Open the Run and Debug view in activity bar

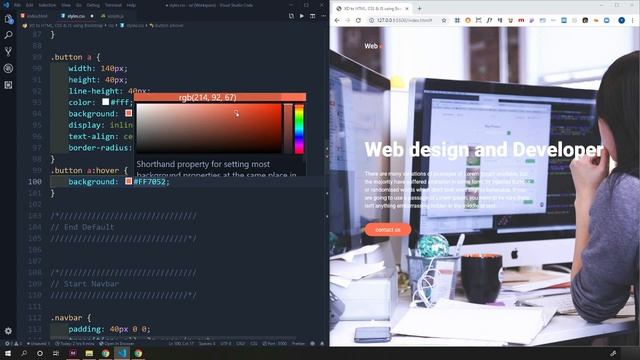coord(8,68)
